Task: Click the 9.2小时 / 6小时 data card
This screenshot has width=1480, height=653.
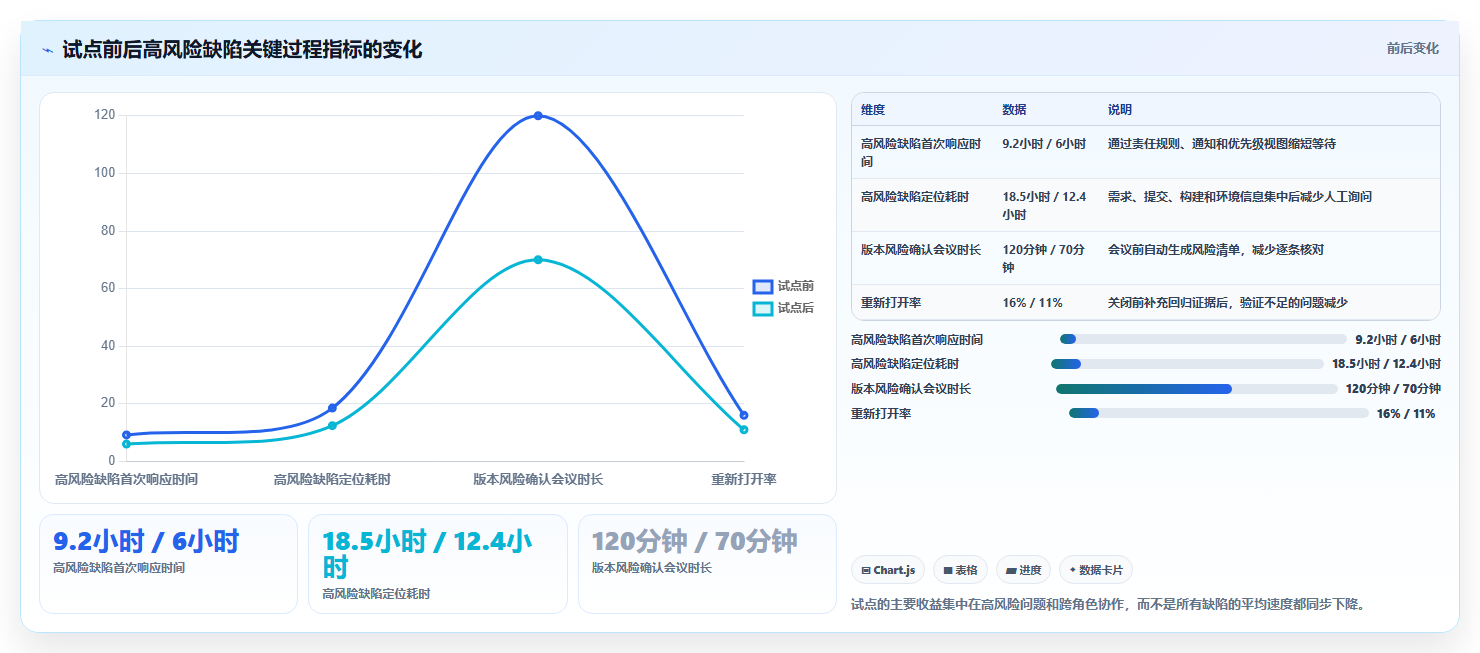Action: point(168,563)
